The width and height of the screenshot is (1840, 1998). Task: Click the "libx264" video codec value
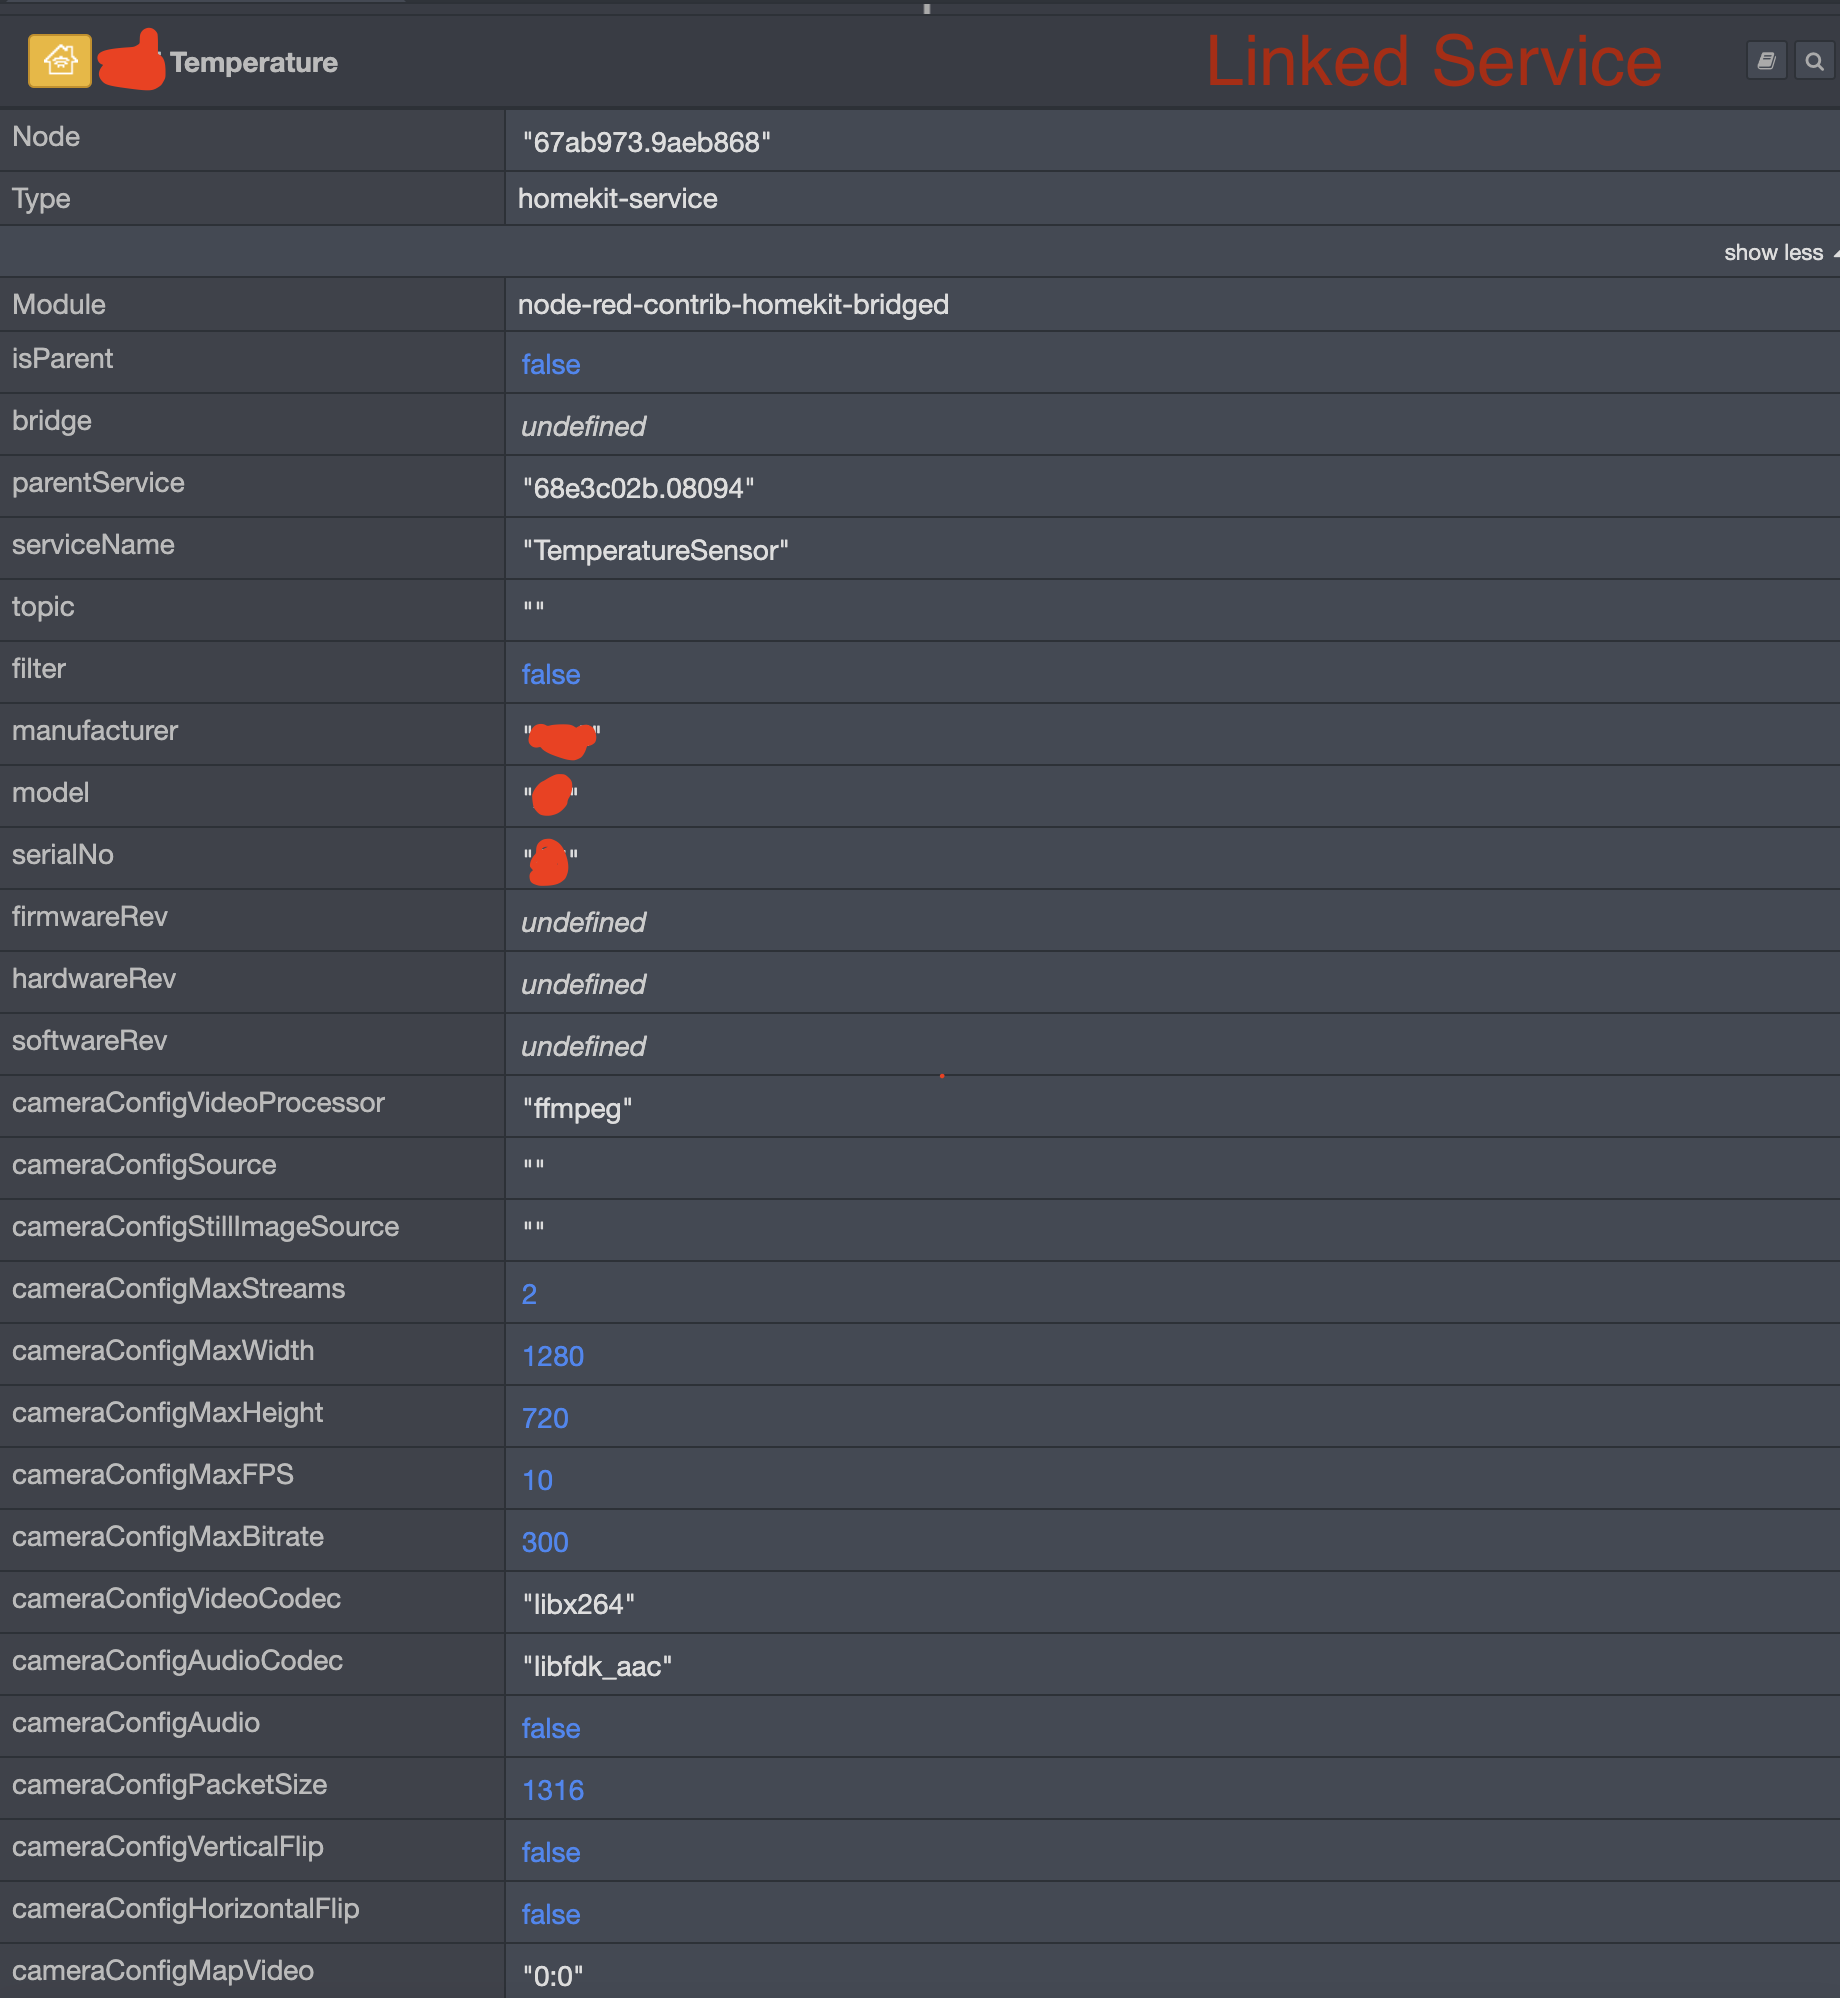(578, 1604)
